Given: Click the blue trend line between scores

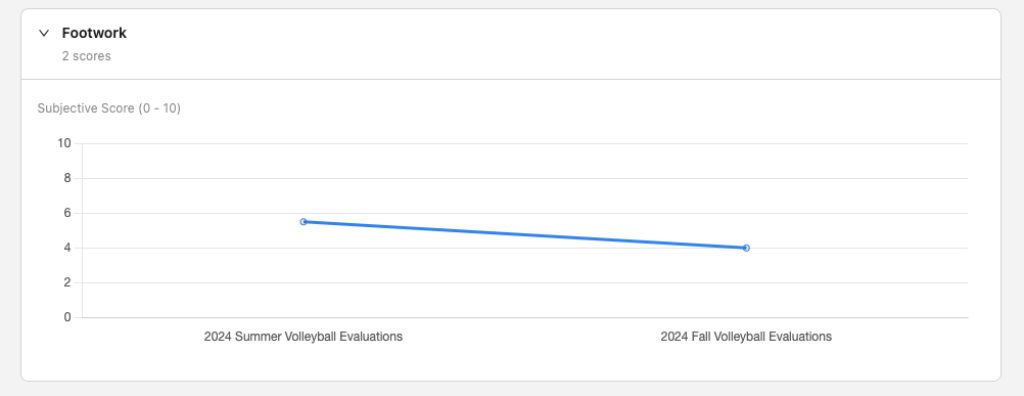Looking at the screenshot, I should [524, 235].
